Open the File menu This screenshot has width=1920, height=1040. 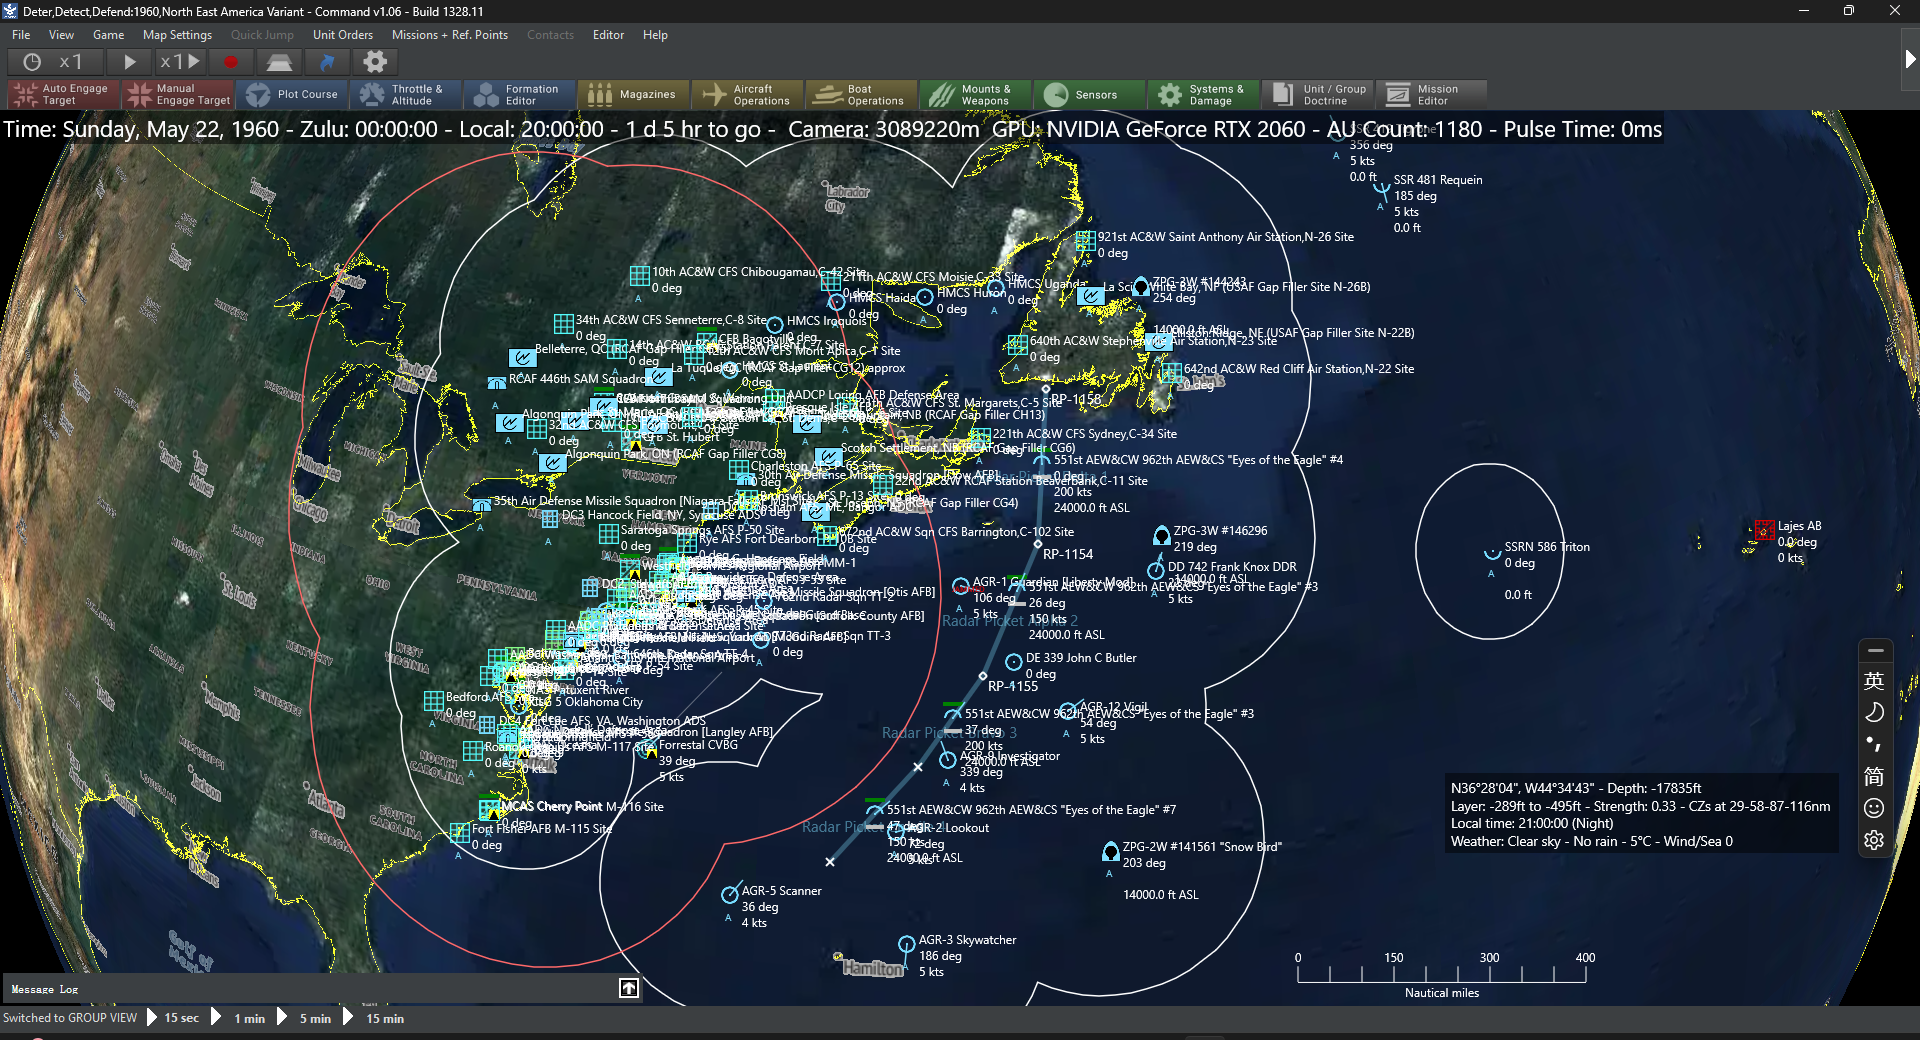pos(21,35)
